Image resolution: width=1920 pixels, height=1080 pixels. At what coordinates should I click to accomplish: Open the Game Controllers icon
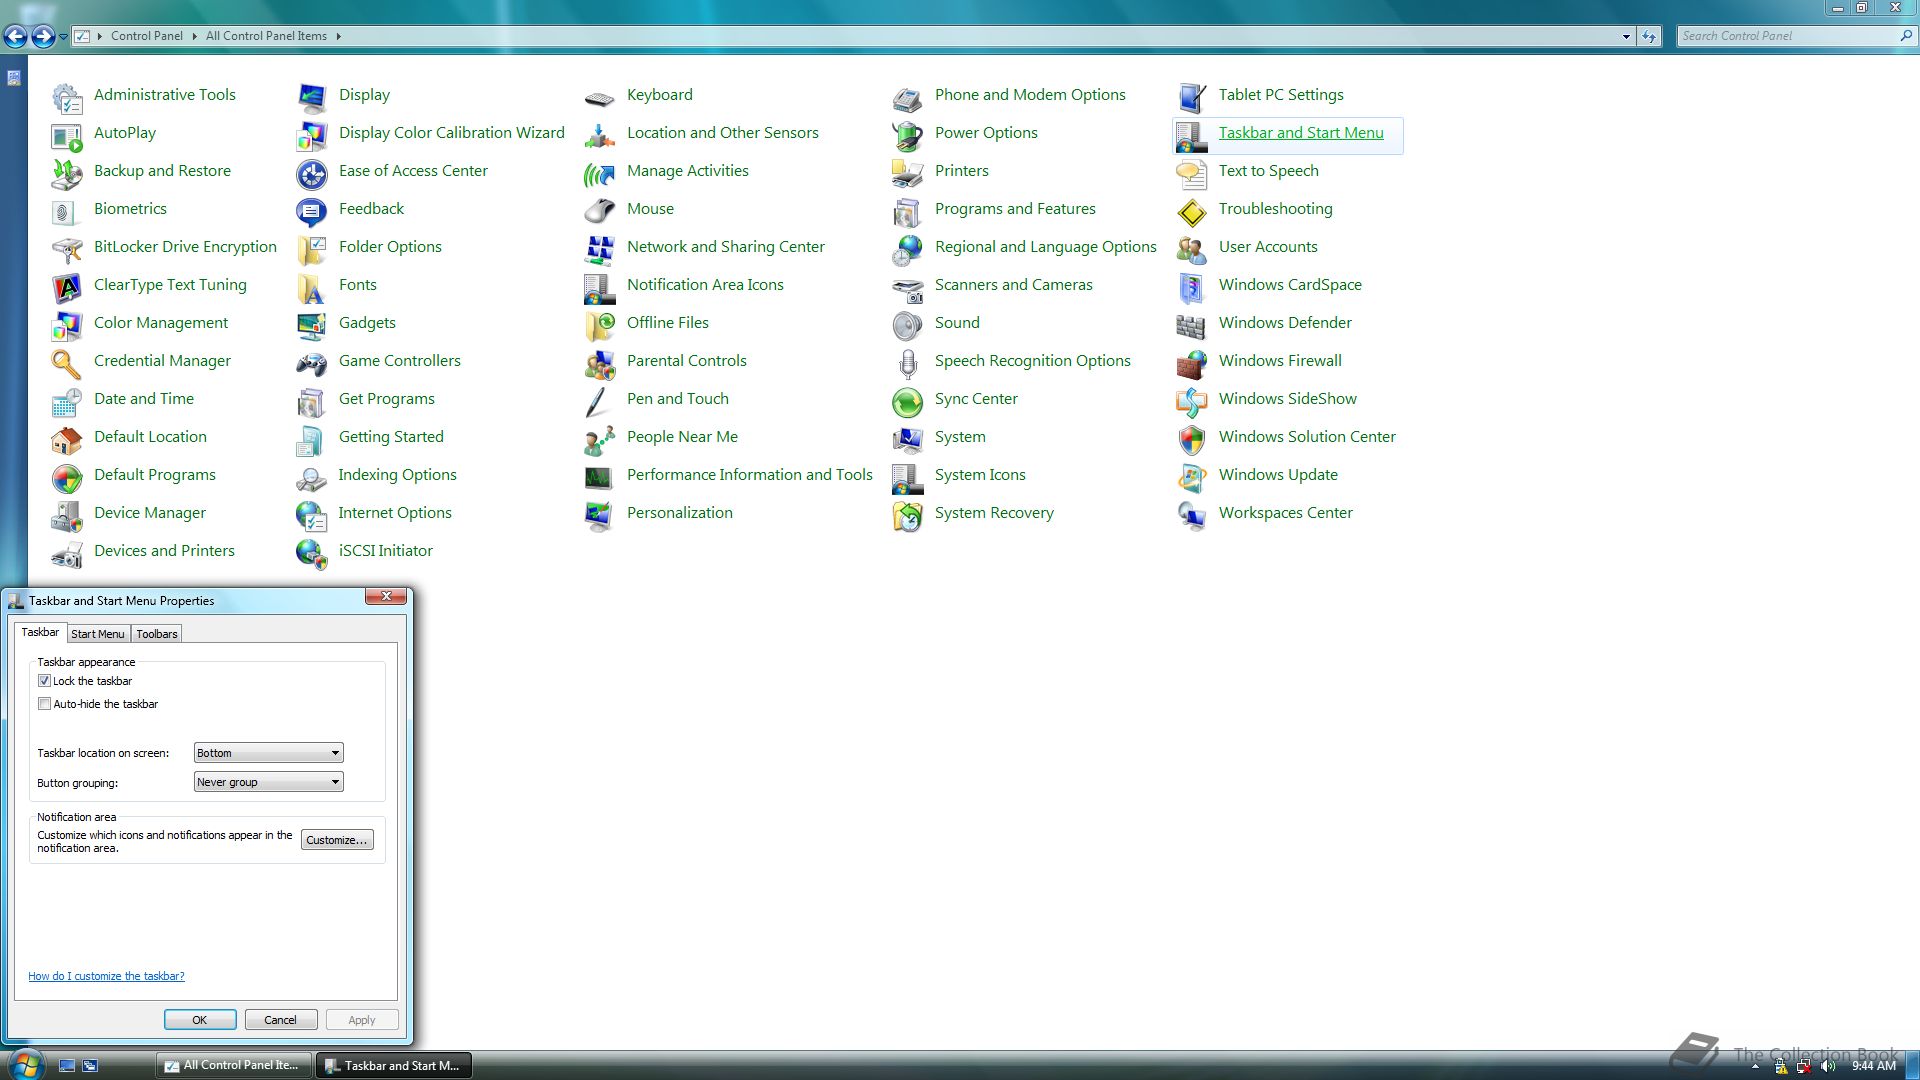coord(312,363)
